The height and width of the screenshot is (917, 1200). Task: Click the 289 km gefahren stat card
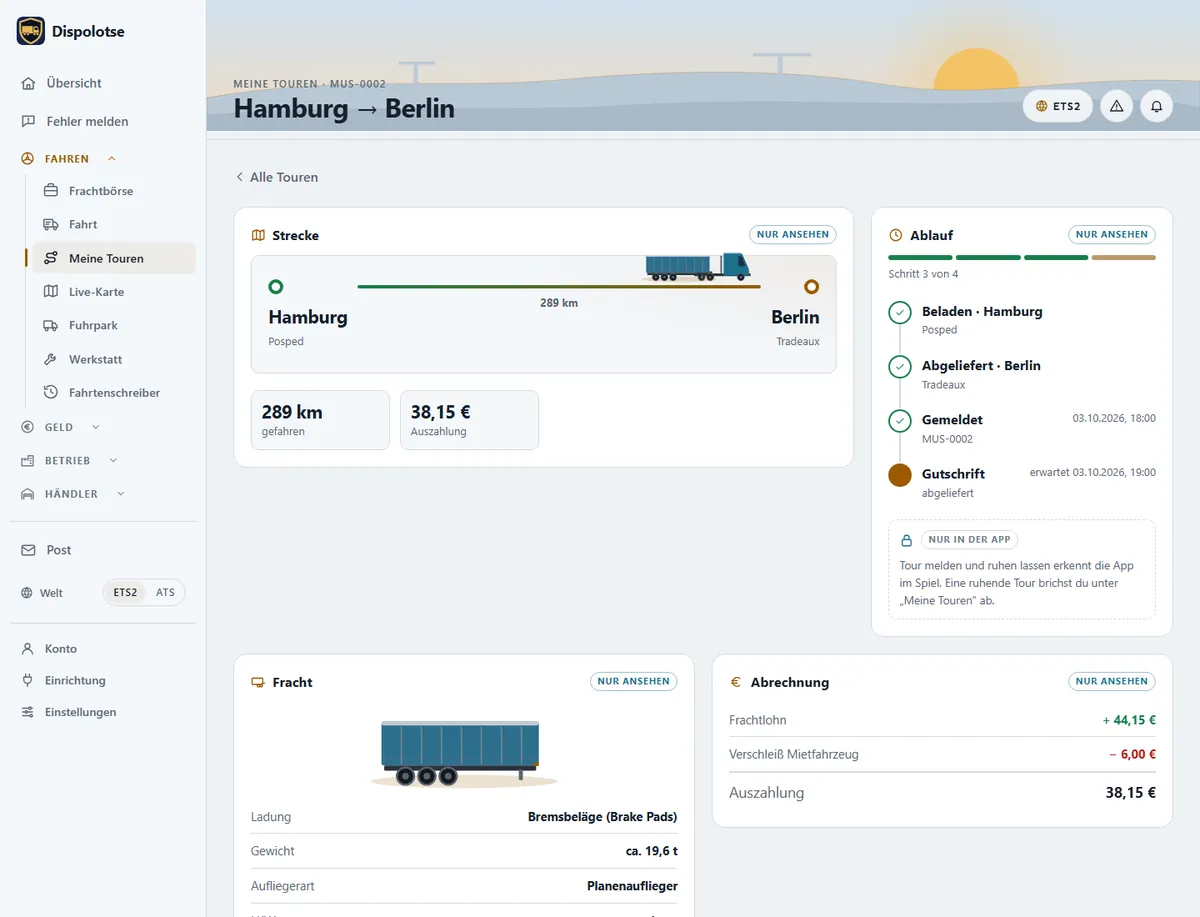(x=320, y=420)
